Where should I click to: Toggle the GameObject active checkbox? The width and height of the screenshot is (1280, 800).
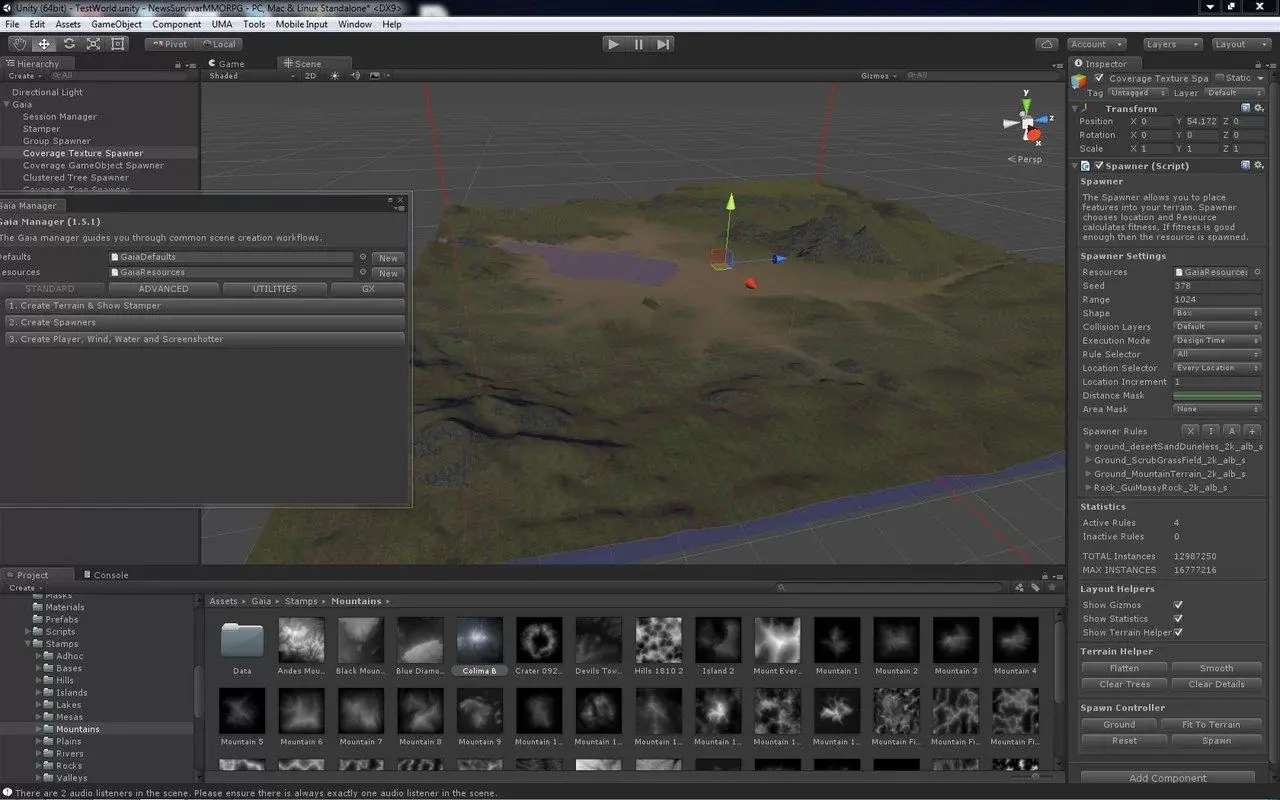pyautogui.click(x=1100, y=78)
